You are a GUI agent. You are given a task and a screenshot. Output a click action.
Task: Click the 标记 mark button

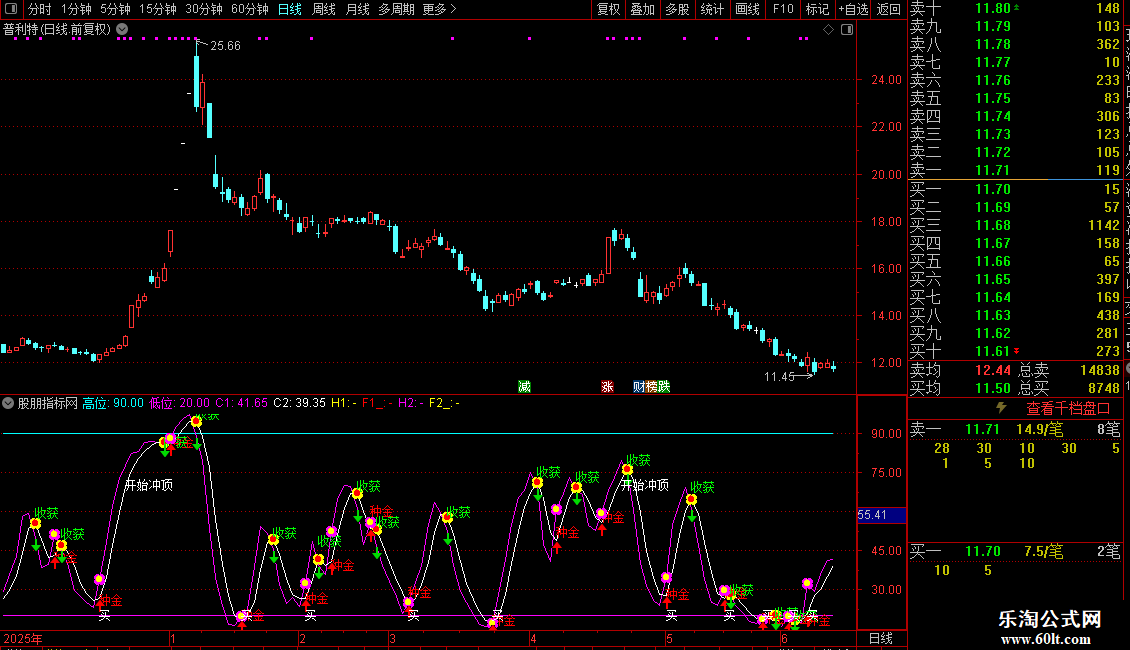817,9
